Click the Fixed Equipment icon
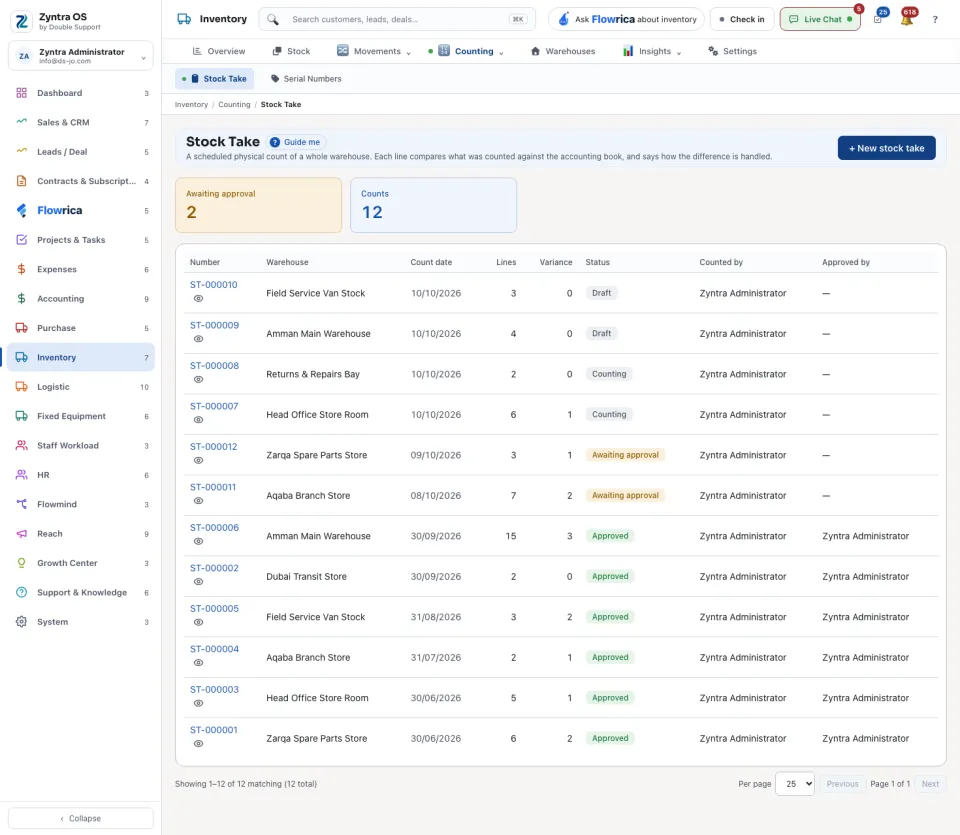The image size is (960, 835). click(21, 416)
